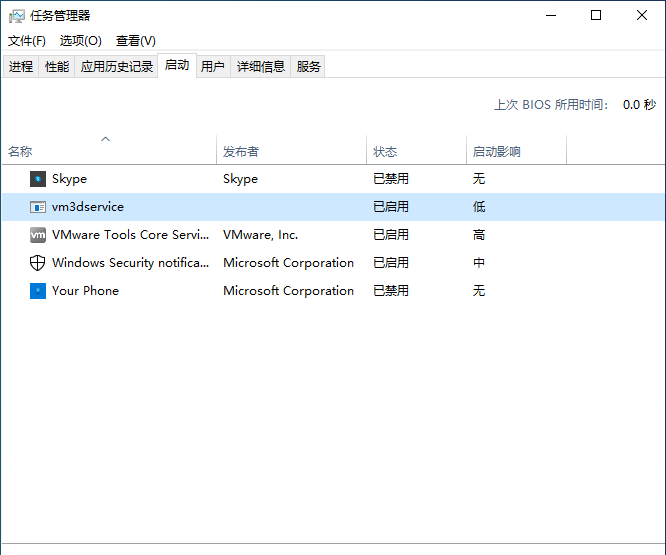This screenshot has width=666, height=555.
Task: Click the Windows Security shield icon
Action: point(38,263)
